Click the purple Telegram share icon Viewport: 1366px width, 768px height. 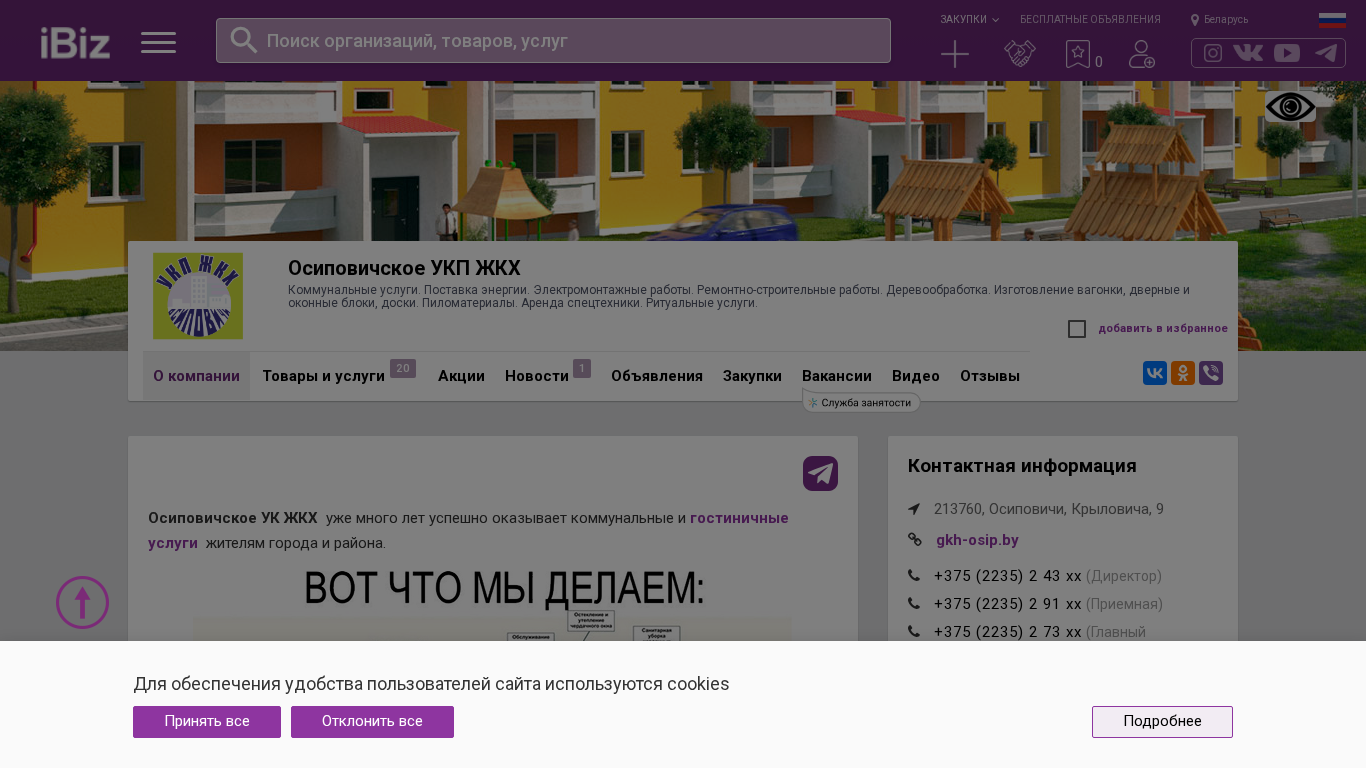[820, 473]
